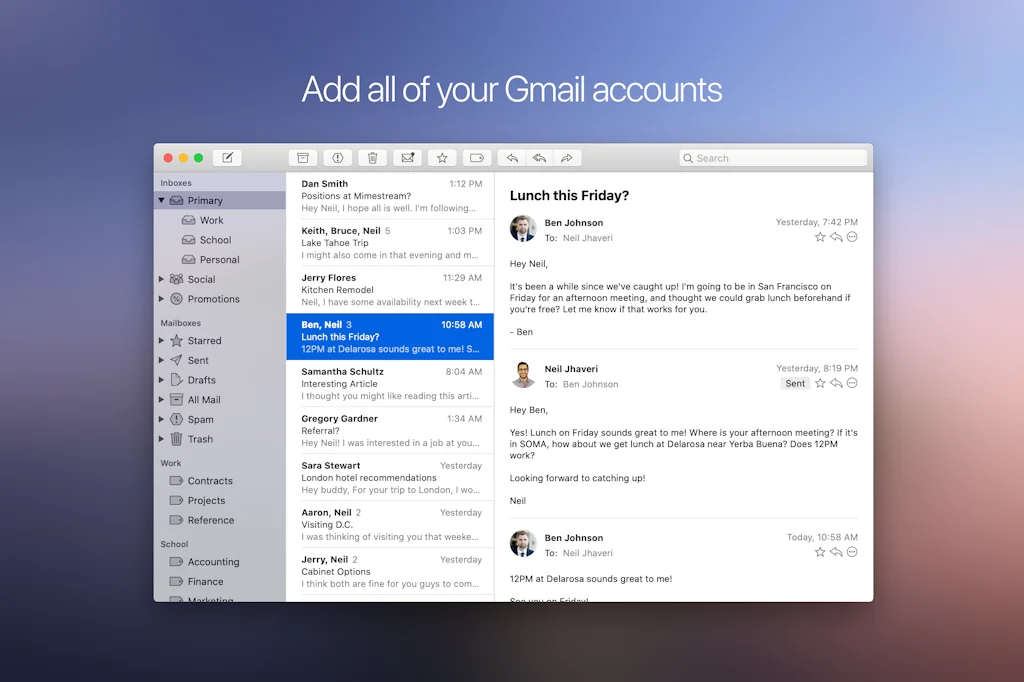Click into the Search field
Screen dimensions: 1024x682
tap(775, 158)
